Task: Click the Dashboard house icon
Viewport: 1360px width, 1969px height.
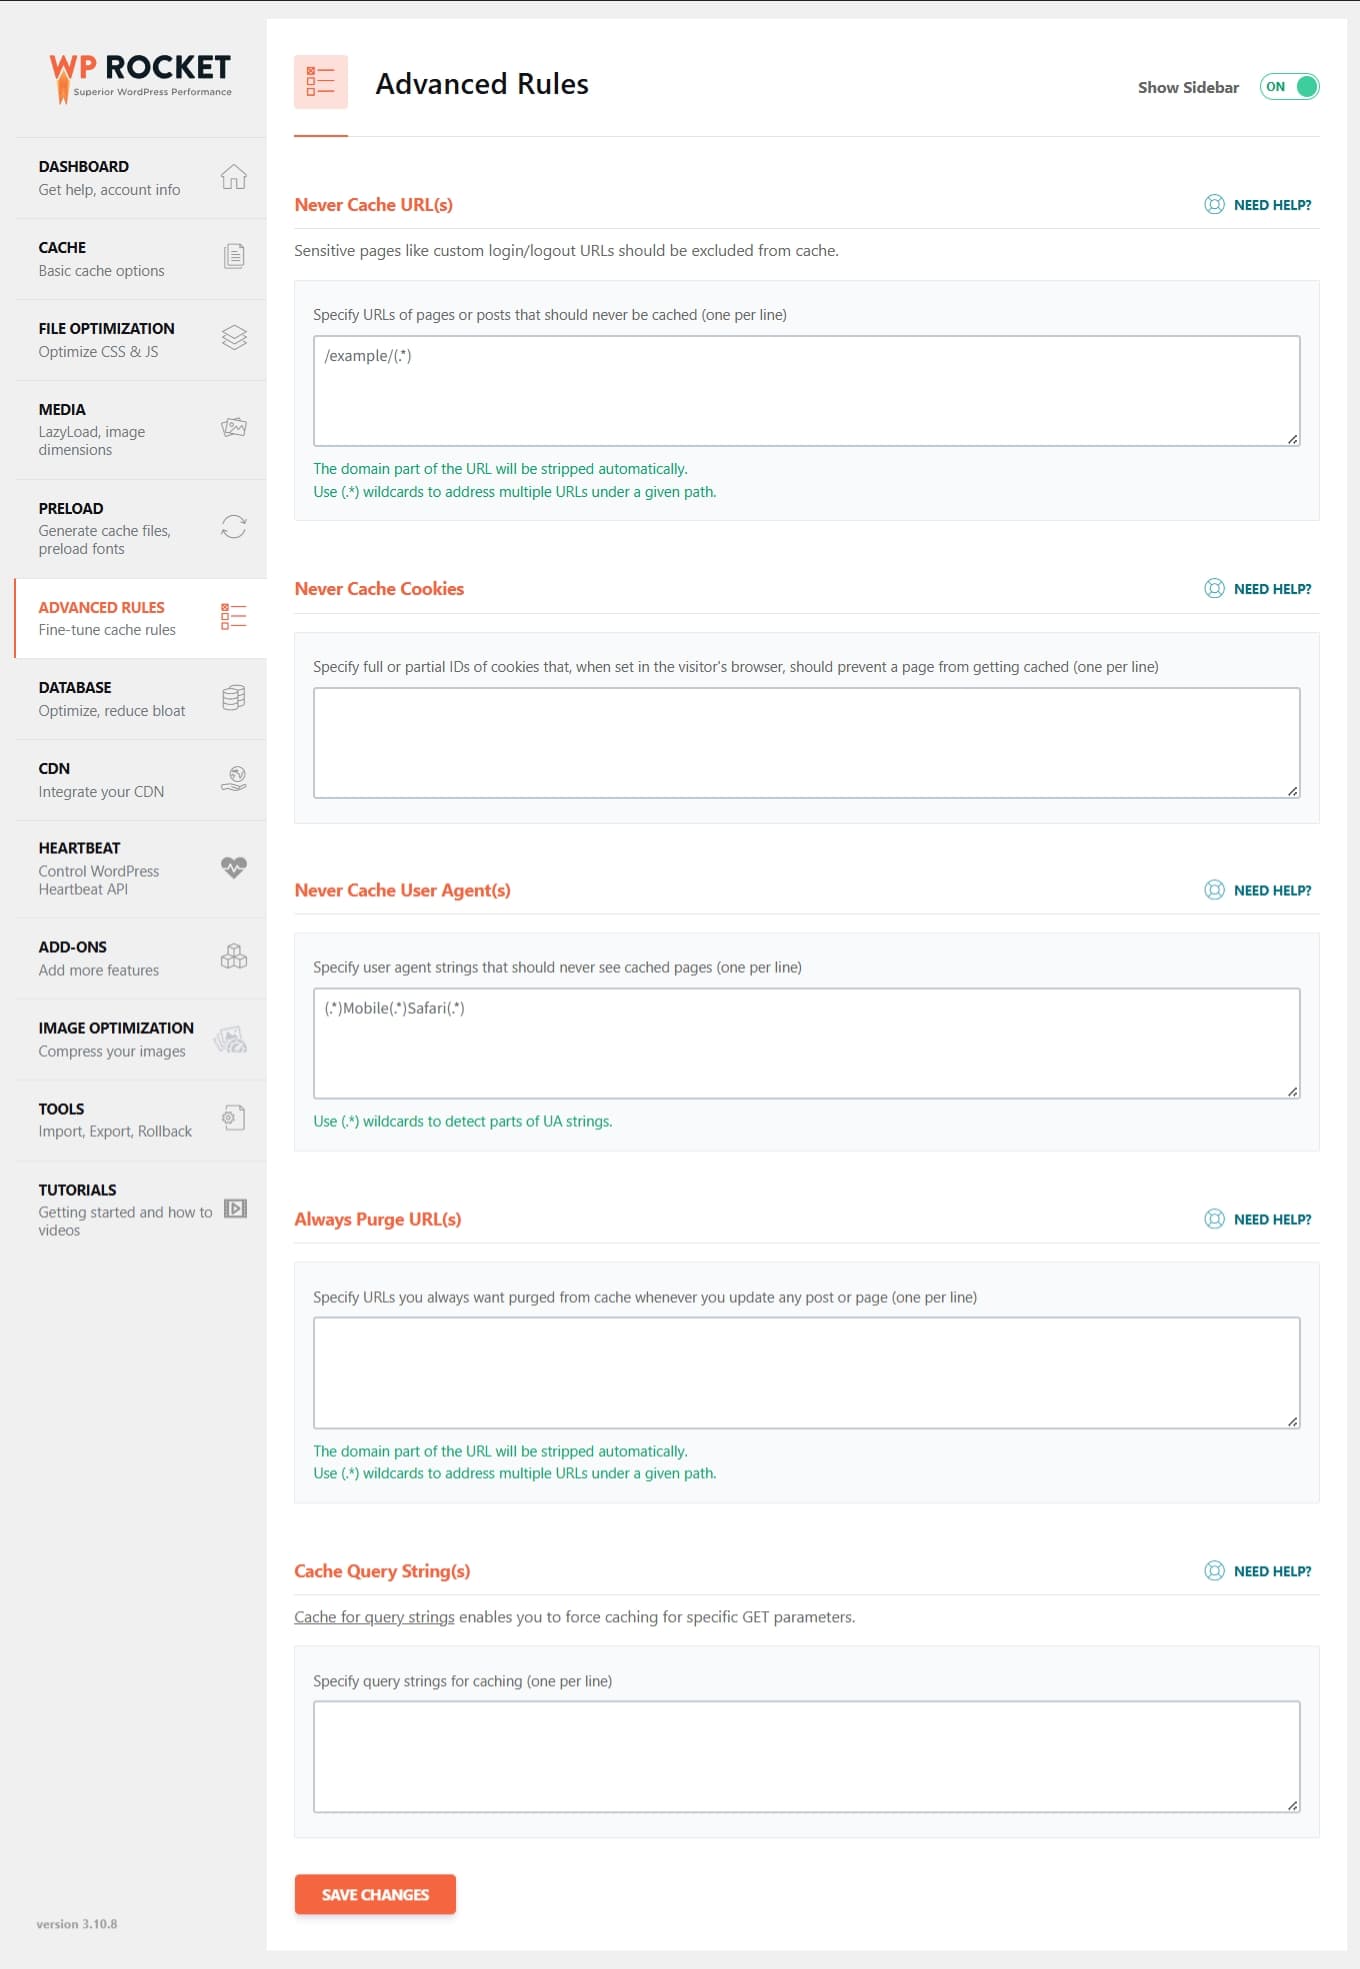Action: pos(233,177)
